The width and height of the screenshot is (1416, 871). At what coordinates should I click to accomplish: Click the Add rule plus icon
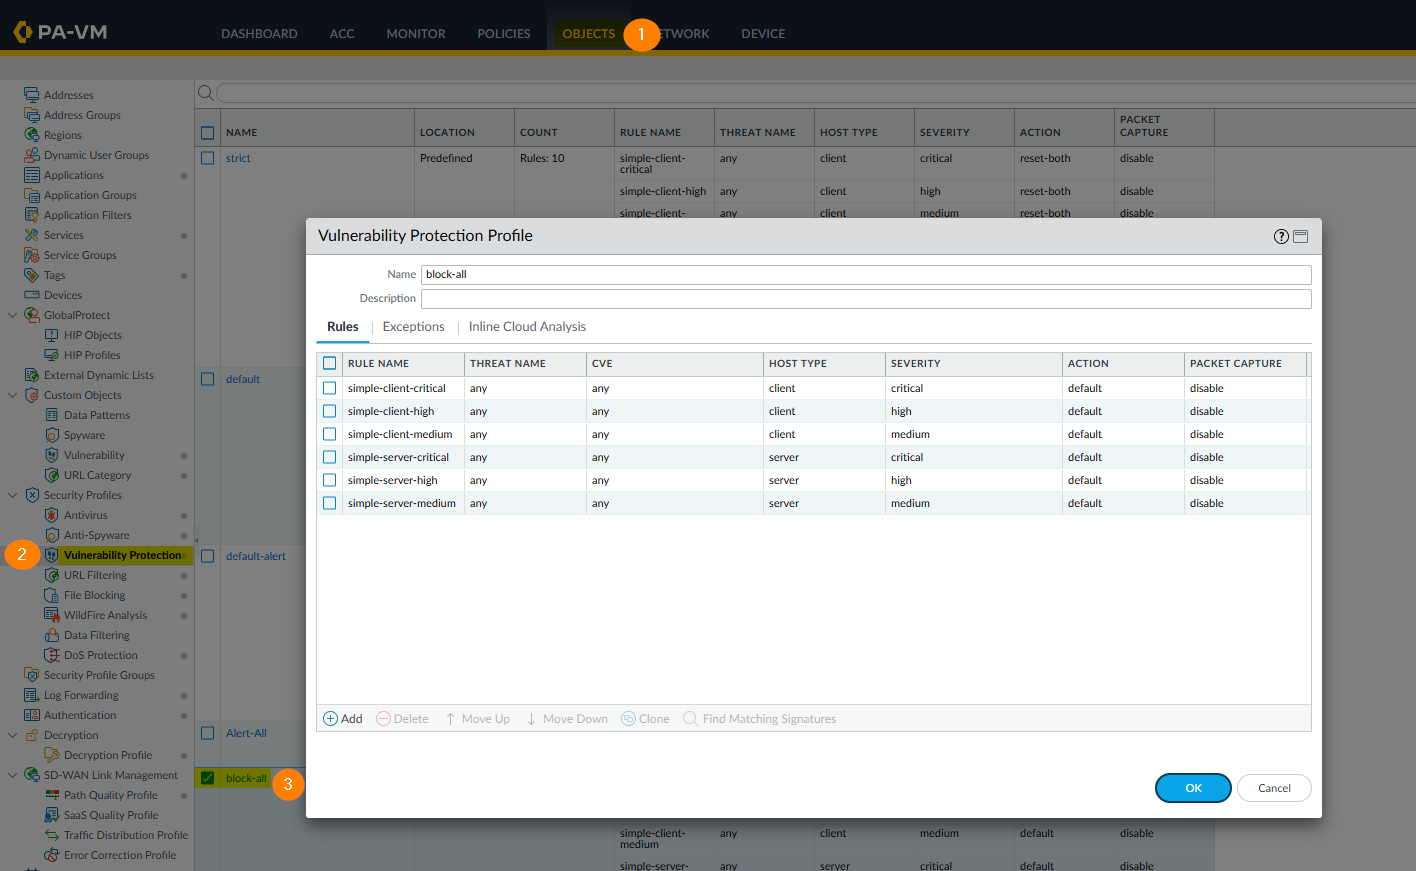coord(331,719)
